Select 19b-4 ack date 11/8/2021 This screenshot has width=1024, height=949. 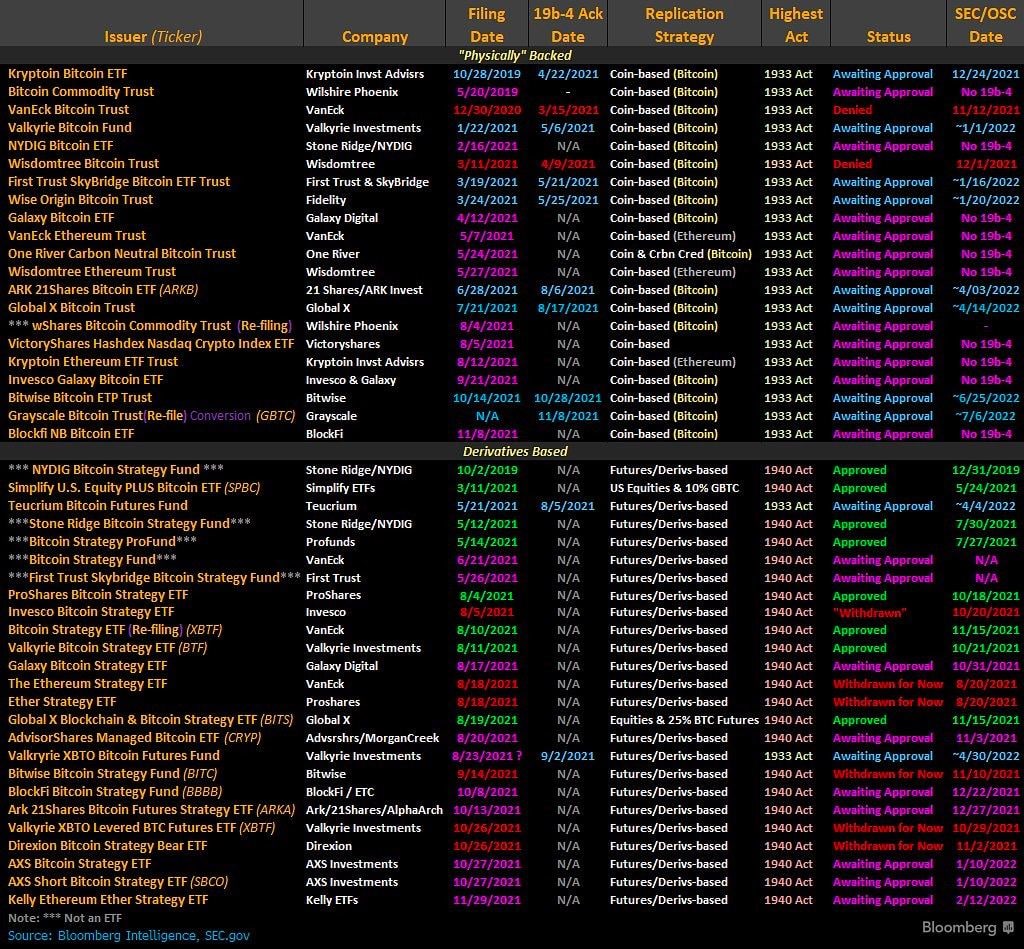tap(568, 415)
